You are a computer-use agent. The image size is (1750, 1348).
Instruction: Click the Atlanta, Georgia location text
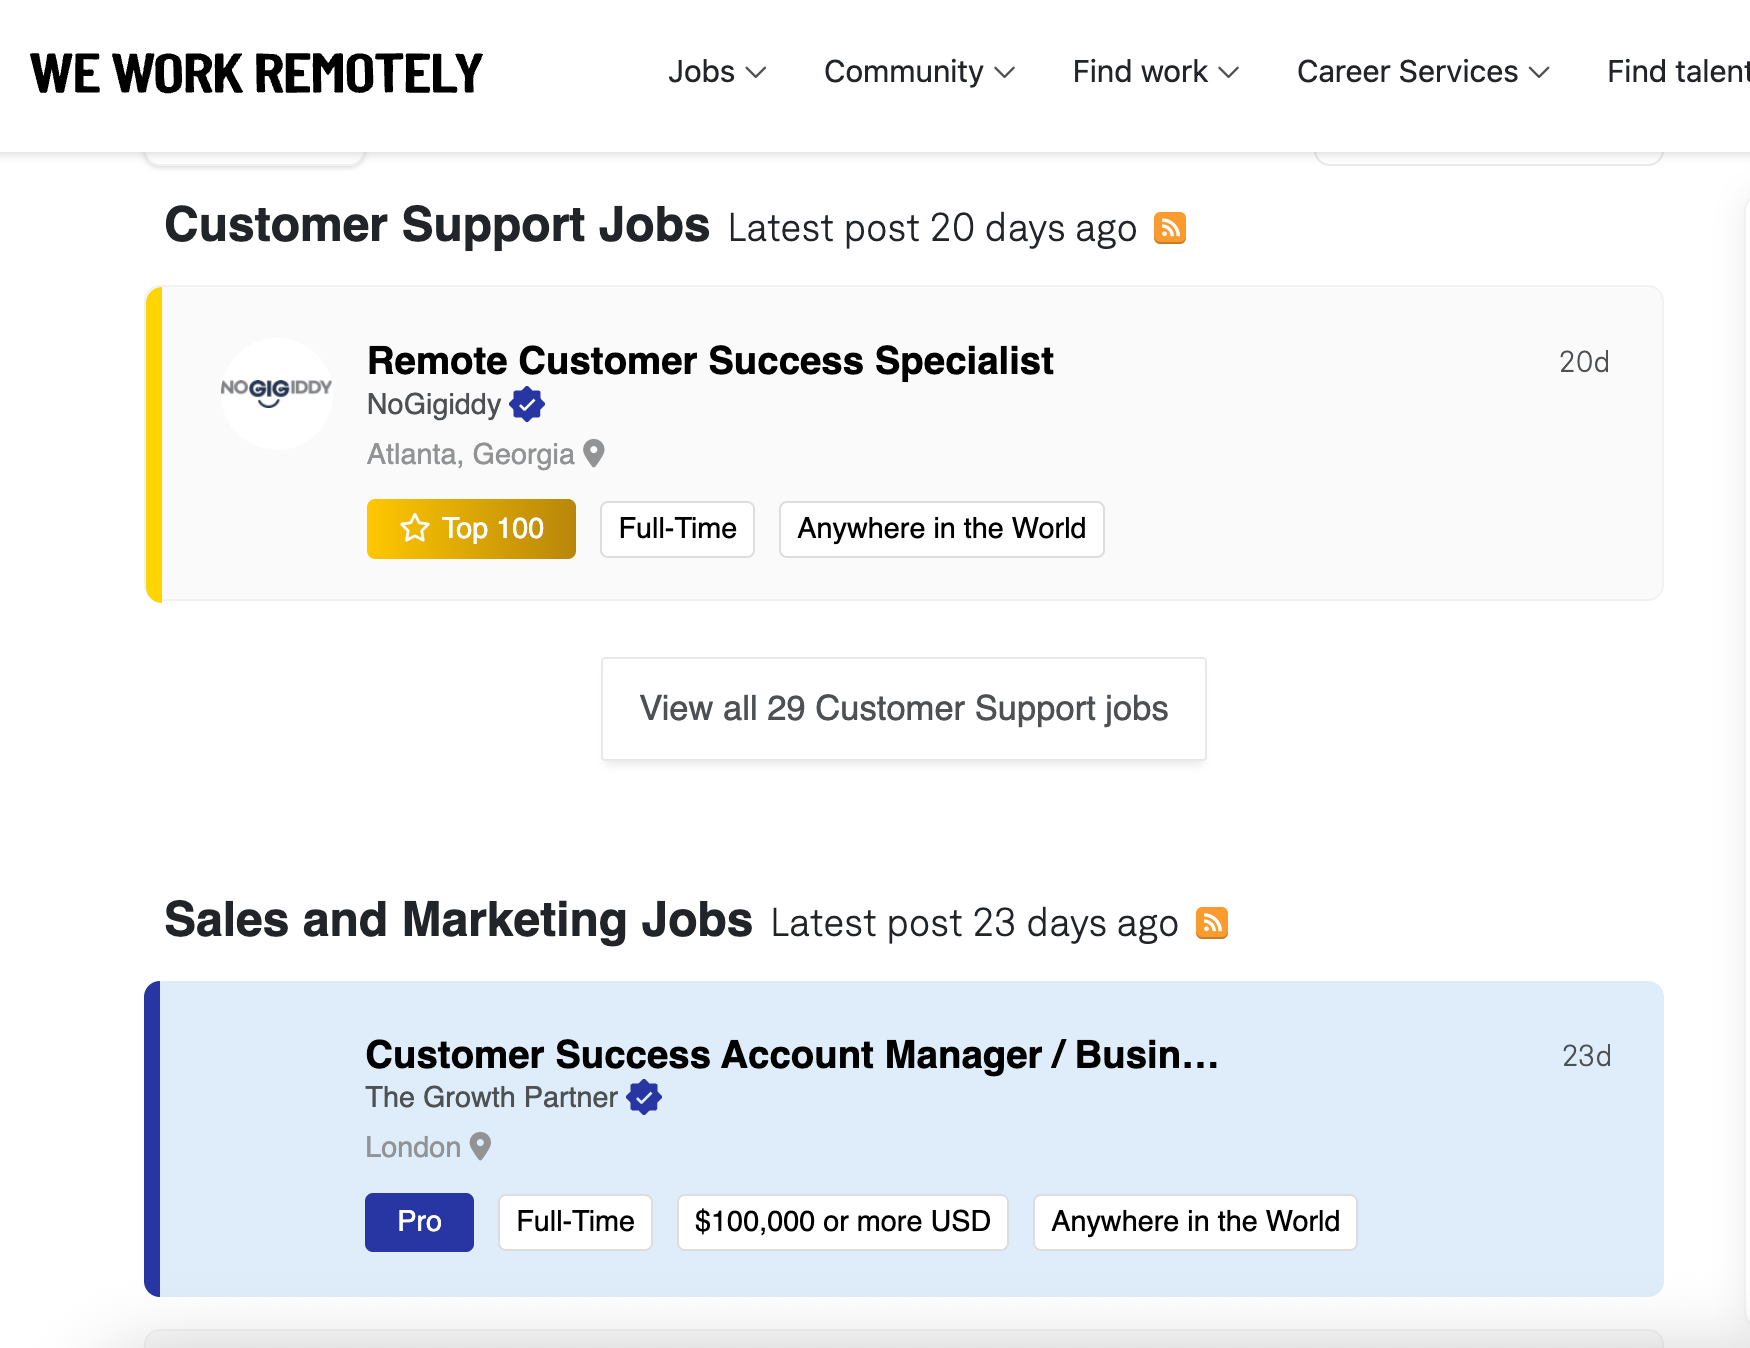click(470, 454)
